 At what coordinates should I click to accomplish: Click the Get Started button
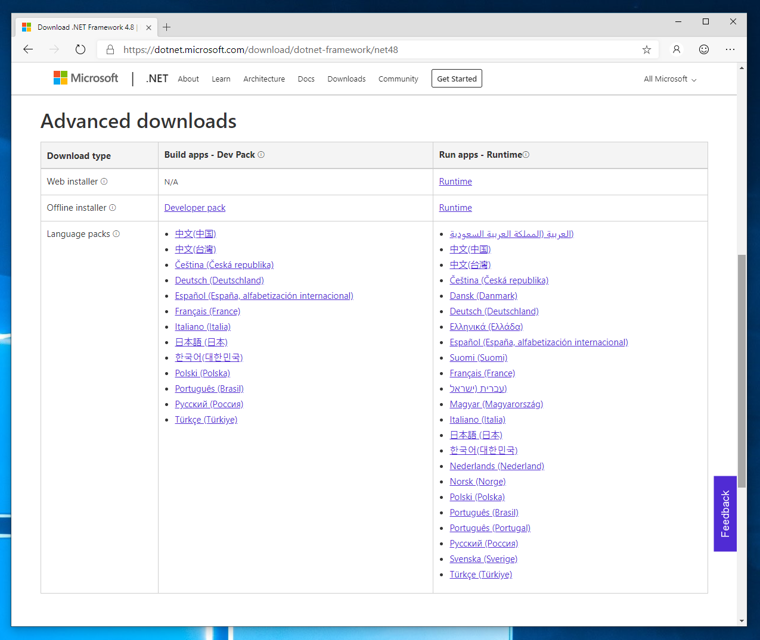pyautogui.click(x=457, y=79)
